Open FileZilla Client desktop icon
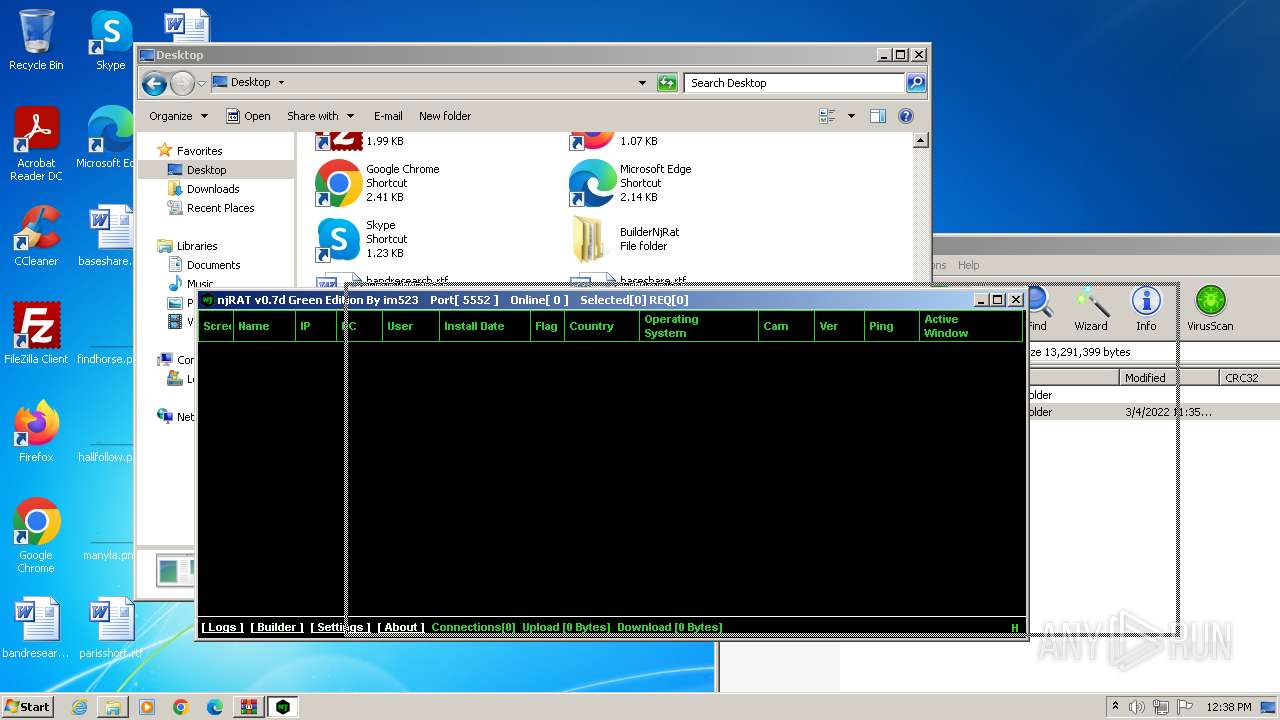The height and width of the screenshot is (720, 1280). click(x=36, y=334)
